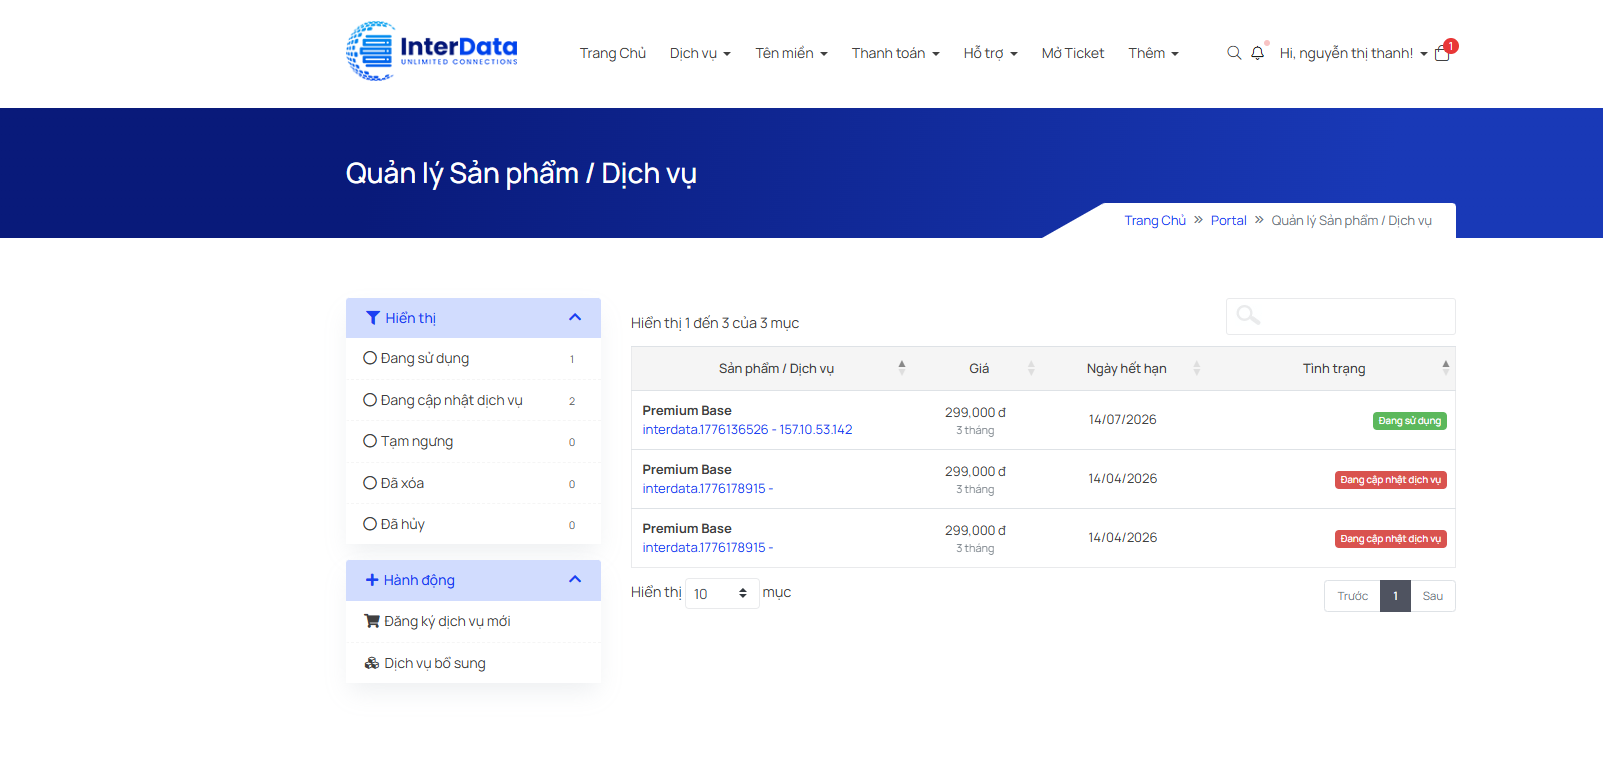The image size is (1603, 757).
Task: Click the table search input field
Action: (x=1340, y=316)
